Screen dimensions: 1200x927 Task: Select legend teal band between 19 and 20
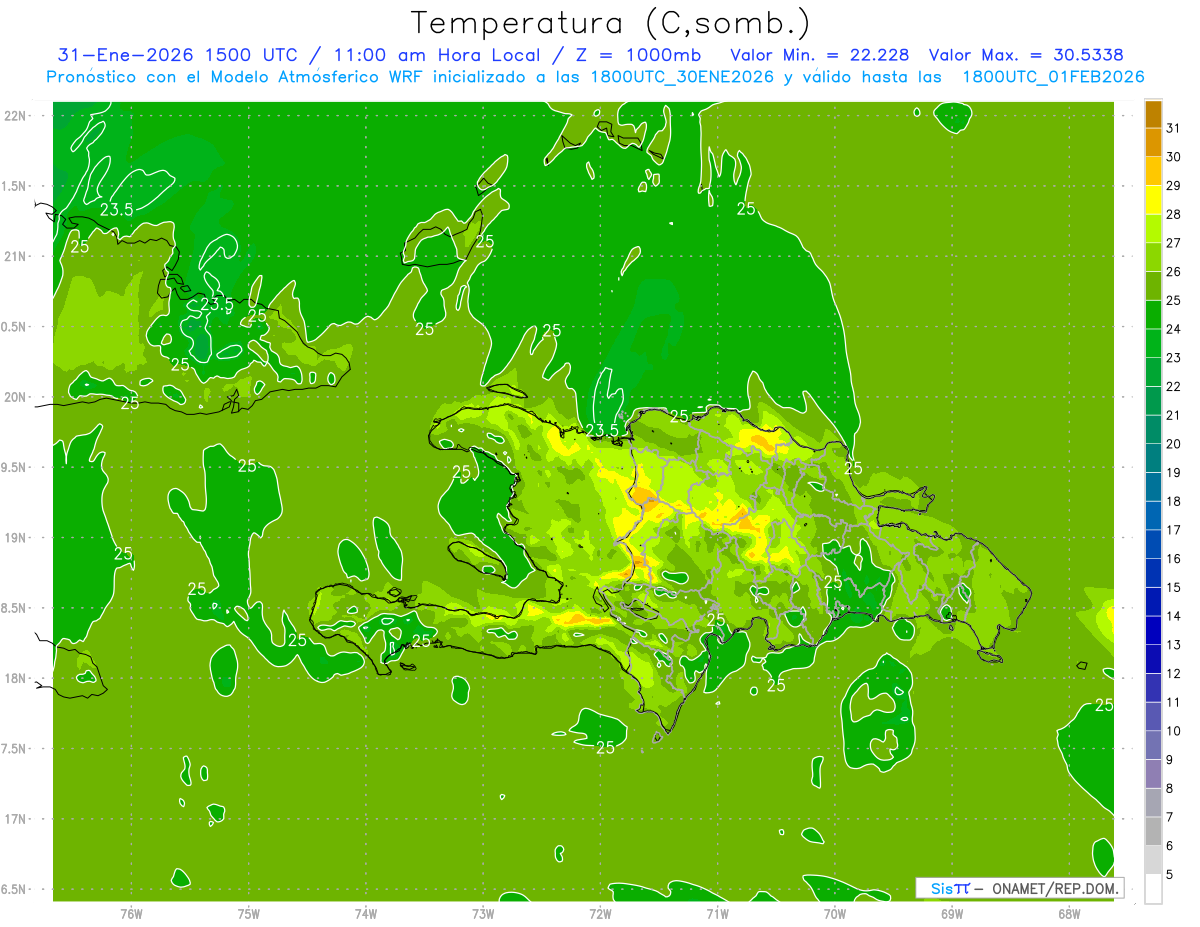(x=1153, y=458)
